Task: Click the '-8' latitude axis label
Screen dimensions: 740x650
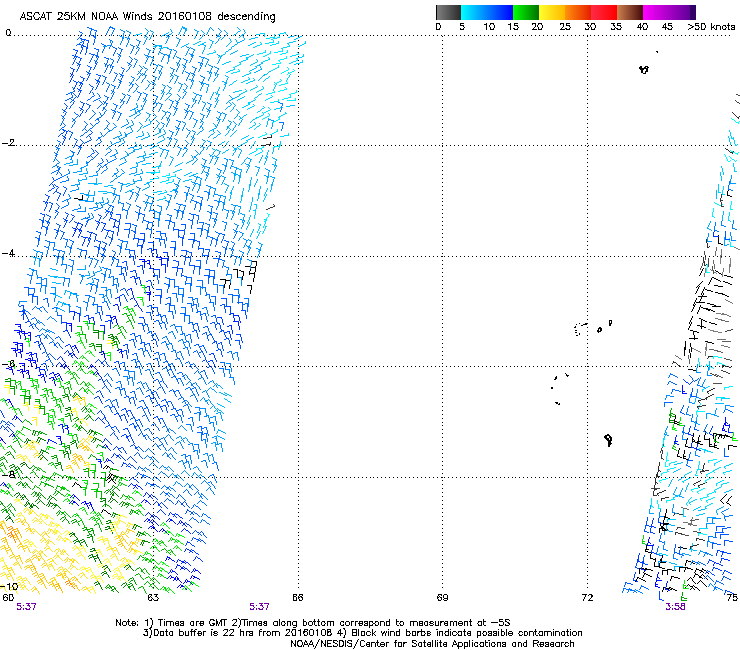Action: (x=8, y=475)
